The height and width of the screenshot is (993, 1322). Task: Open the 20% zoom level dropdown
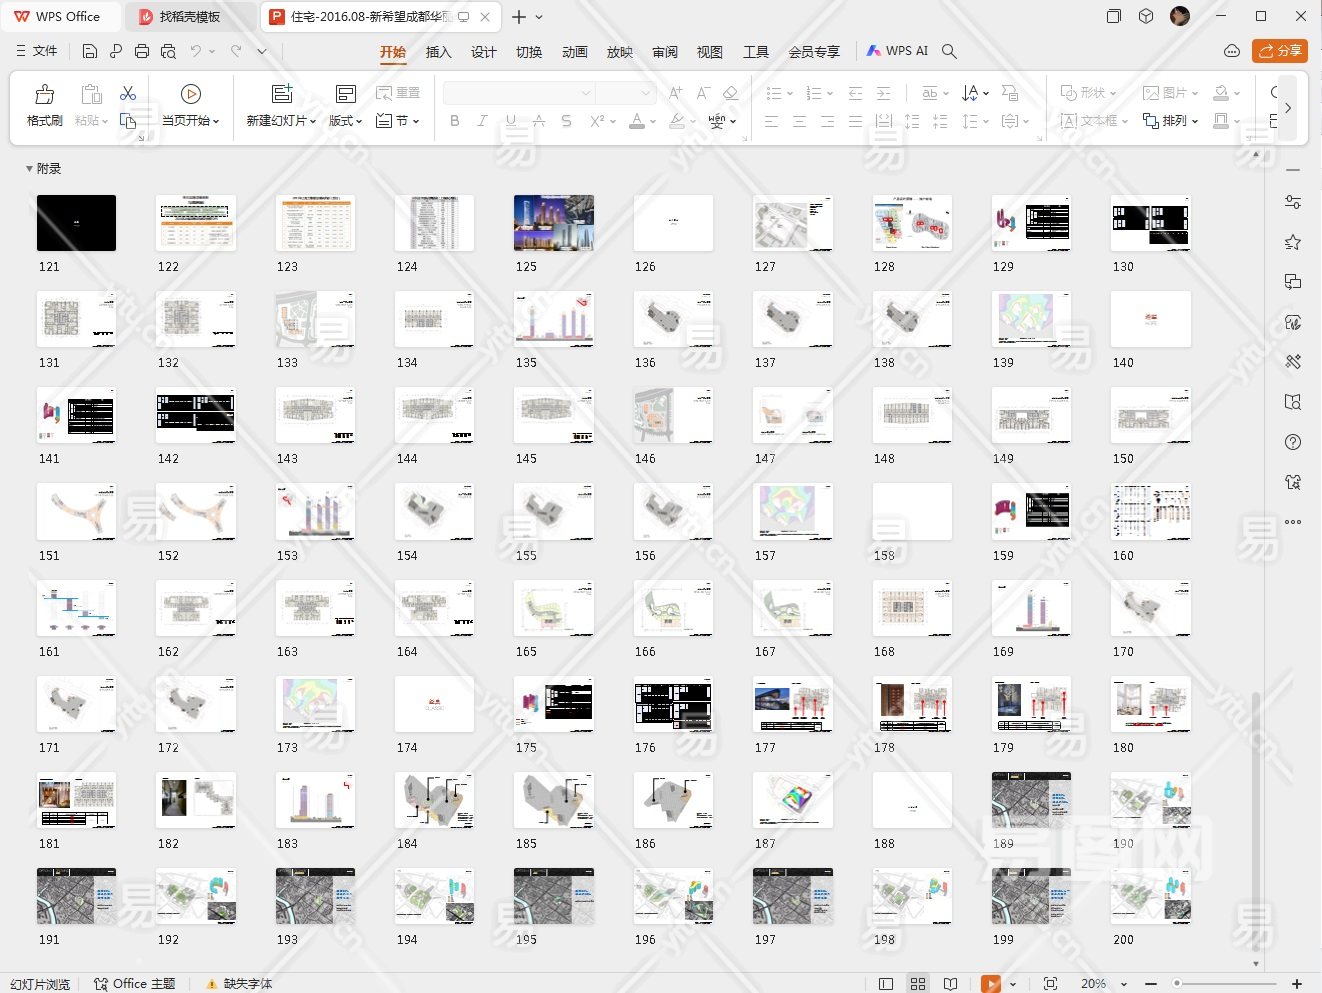[1103, 984]
